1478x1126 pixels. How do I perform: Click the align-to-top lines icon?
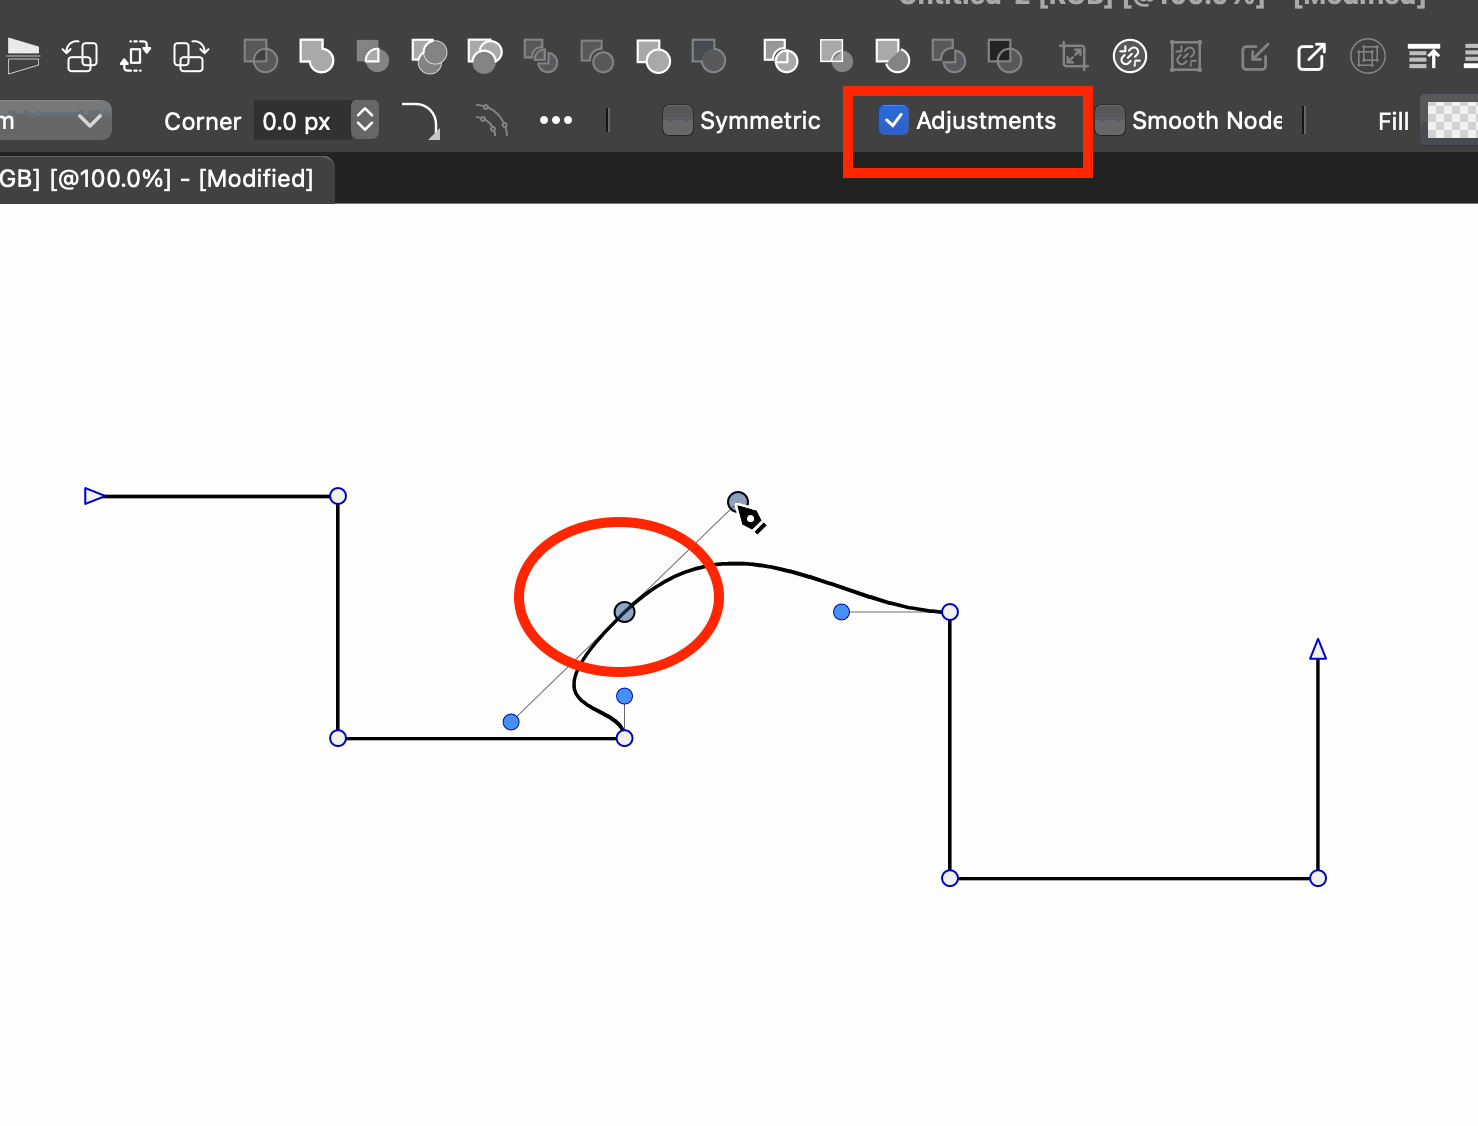coord(1423,56)
